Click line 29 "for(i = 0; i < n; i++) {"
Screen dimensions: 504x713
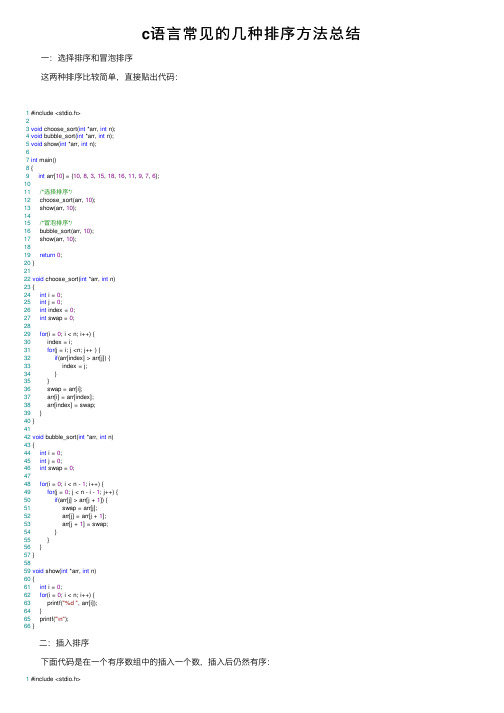pos(67,334)
